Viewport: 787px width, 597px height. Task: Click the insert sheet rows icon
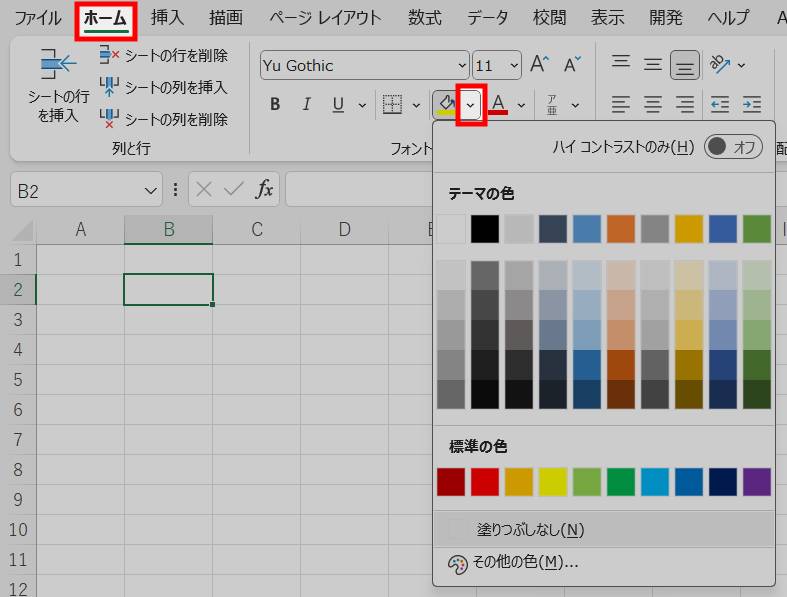pos(57,63)
